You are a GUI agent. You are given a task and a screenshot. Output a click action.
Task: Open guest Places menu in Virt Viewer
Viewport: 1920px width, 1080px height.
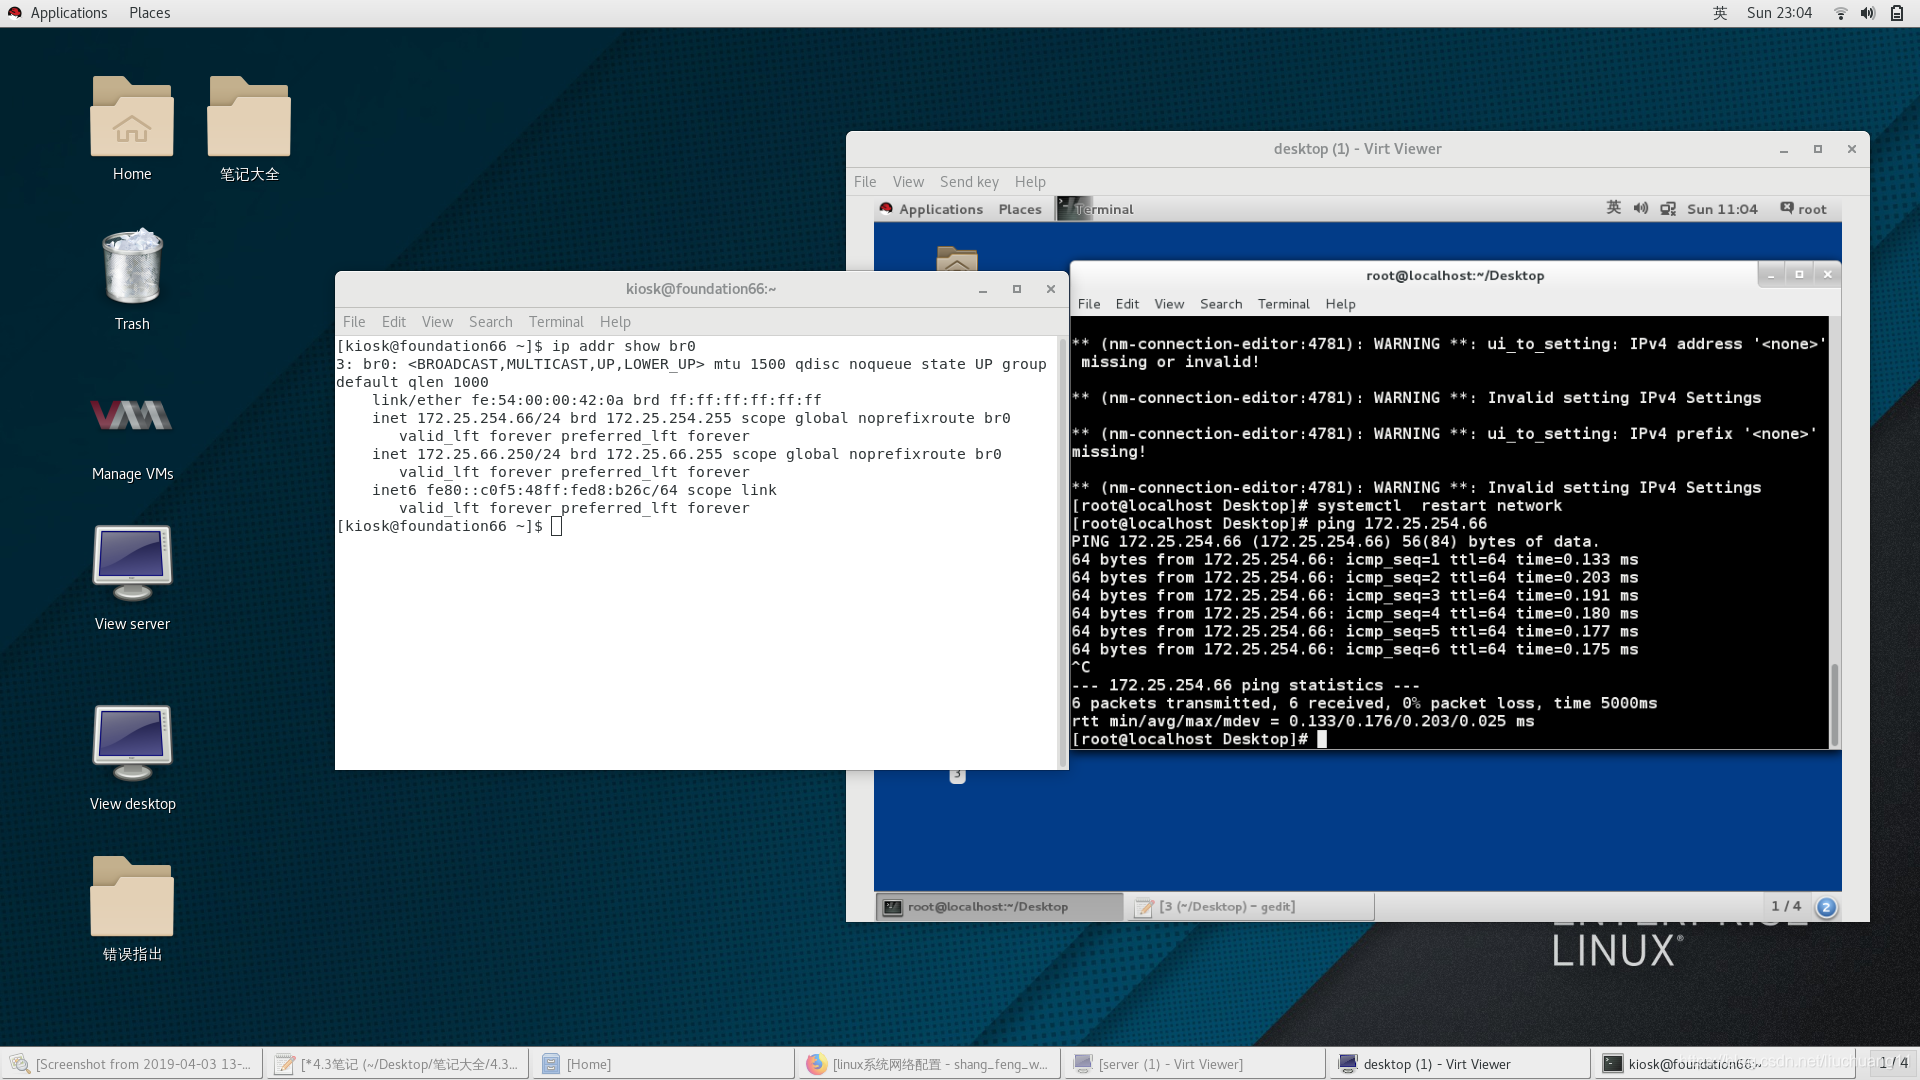point(1020,209)
